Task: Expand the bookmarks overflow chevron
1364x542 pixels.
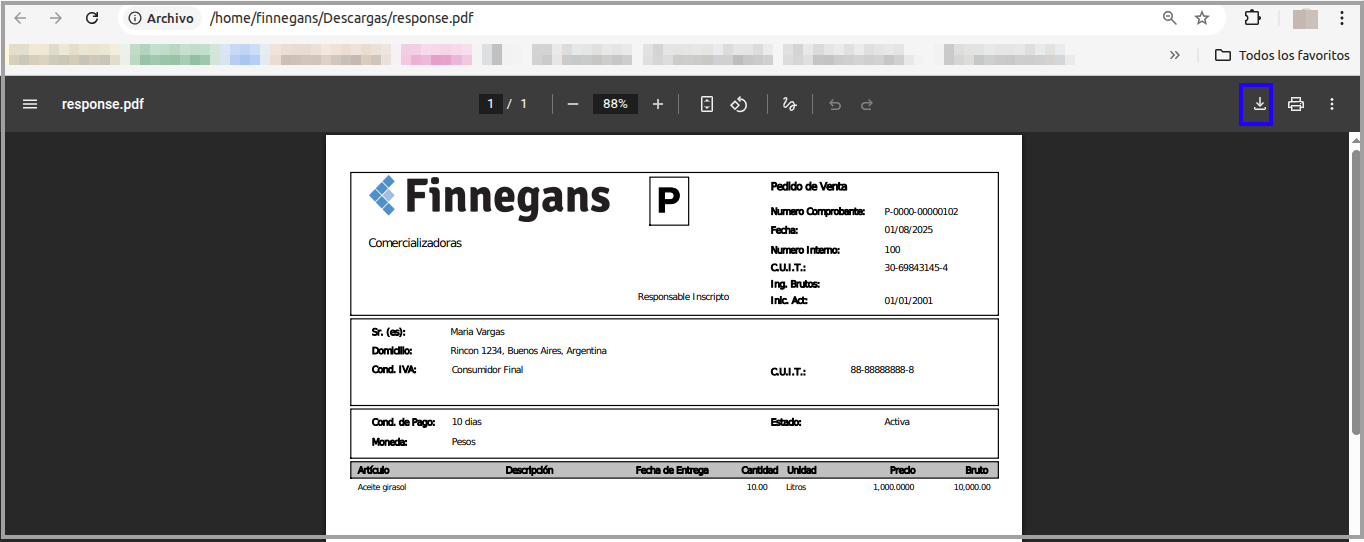Action: pyautogui.click(x=1175, y=55)
